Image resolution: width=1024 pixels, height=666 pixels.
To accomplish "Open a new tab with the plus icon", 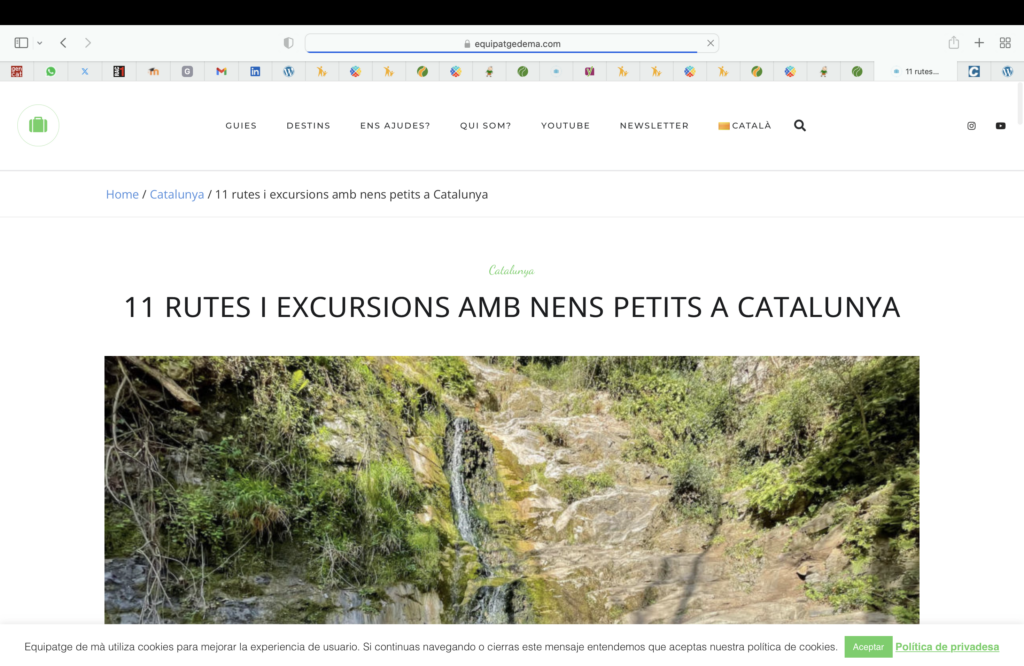I will (979, 43).
